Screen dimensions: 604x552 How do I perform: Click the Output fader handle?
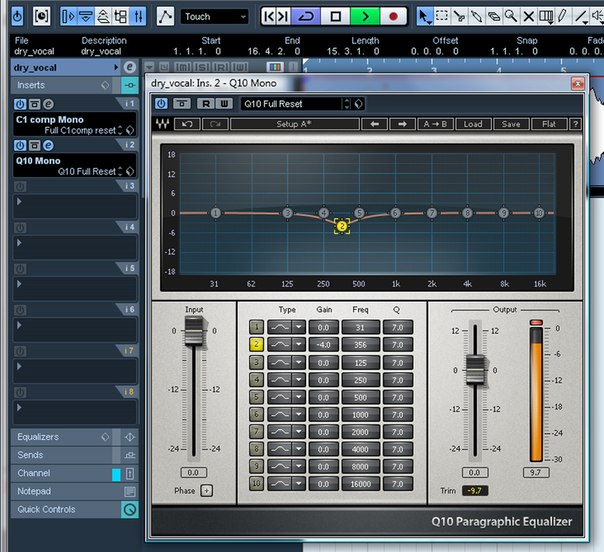pos(475,370)
